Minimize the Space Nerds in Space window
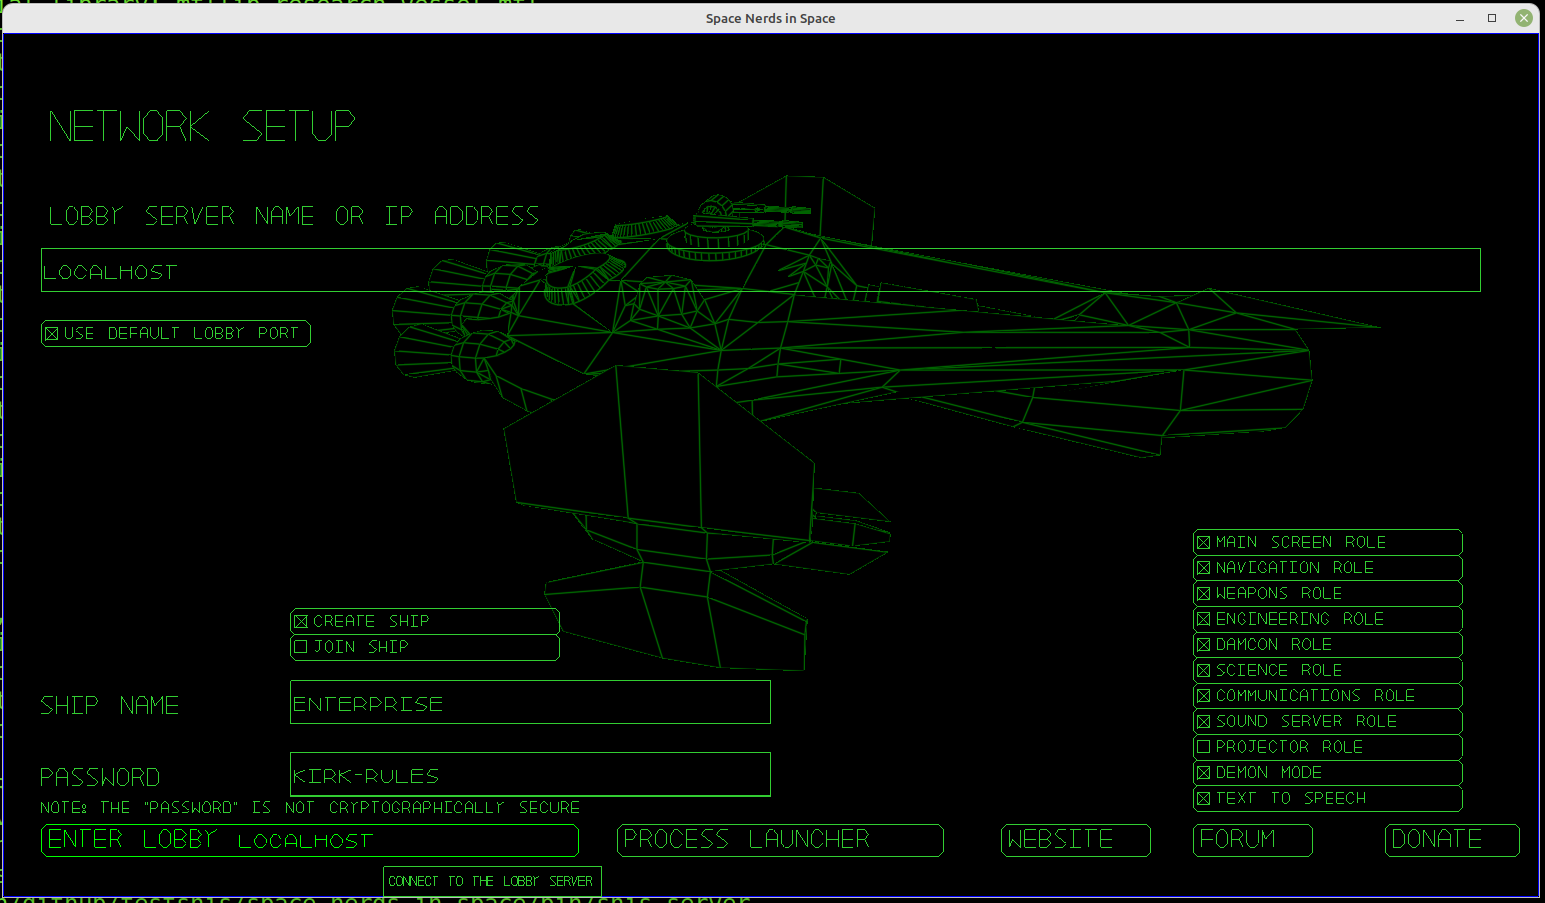Viewport: 1545px width, 903px height. [x=1460, y=18]
